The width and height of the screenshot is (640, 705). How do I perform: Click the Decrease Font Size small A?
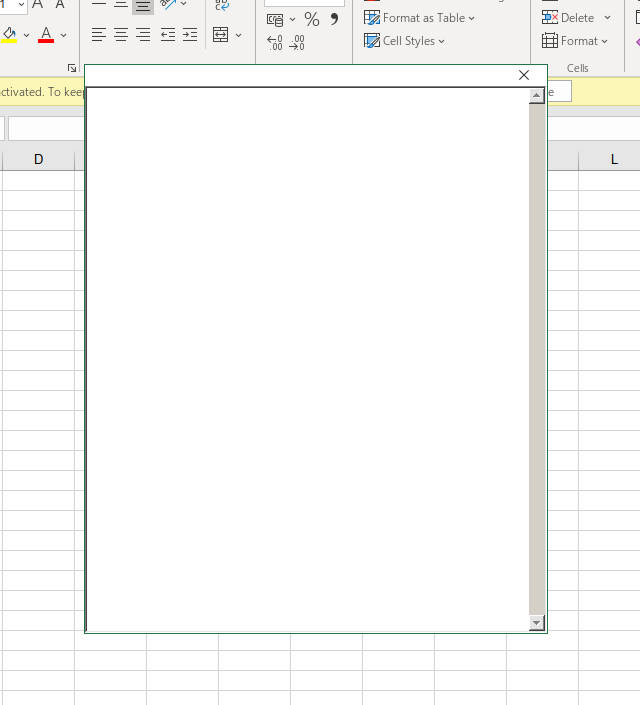[x=59, y=4]
